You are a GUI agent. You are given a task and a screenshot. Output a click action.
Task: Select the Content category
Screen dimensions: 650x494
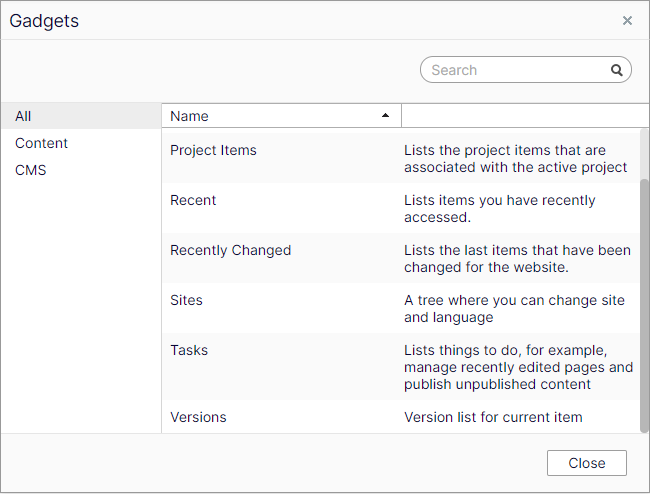tap(41, 143)
